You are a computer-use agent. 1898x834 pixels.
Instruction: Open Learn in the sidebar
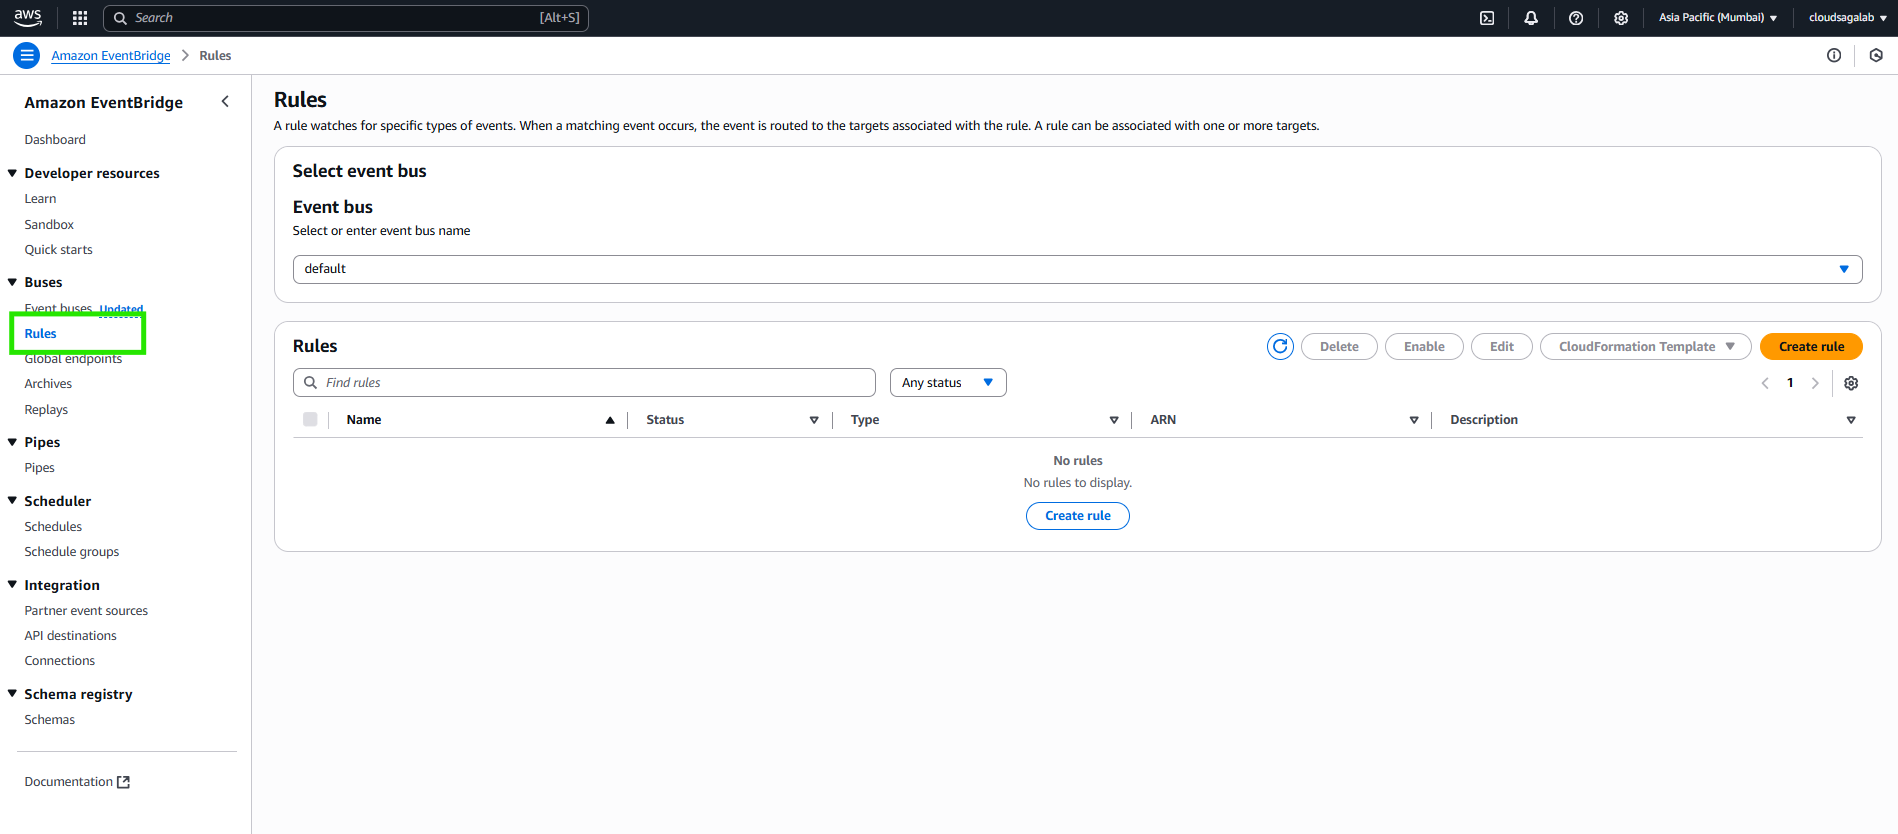(x=40, y=198)
